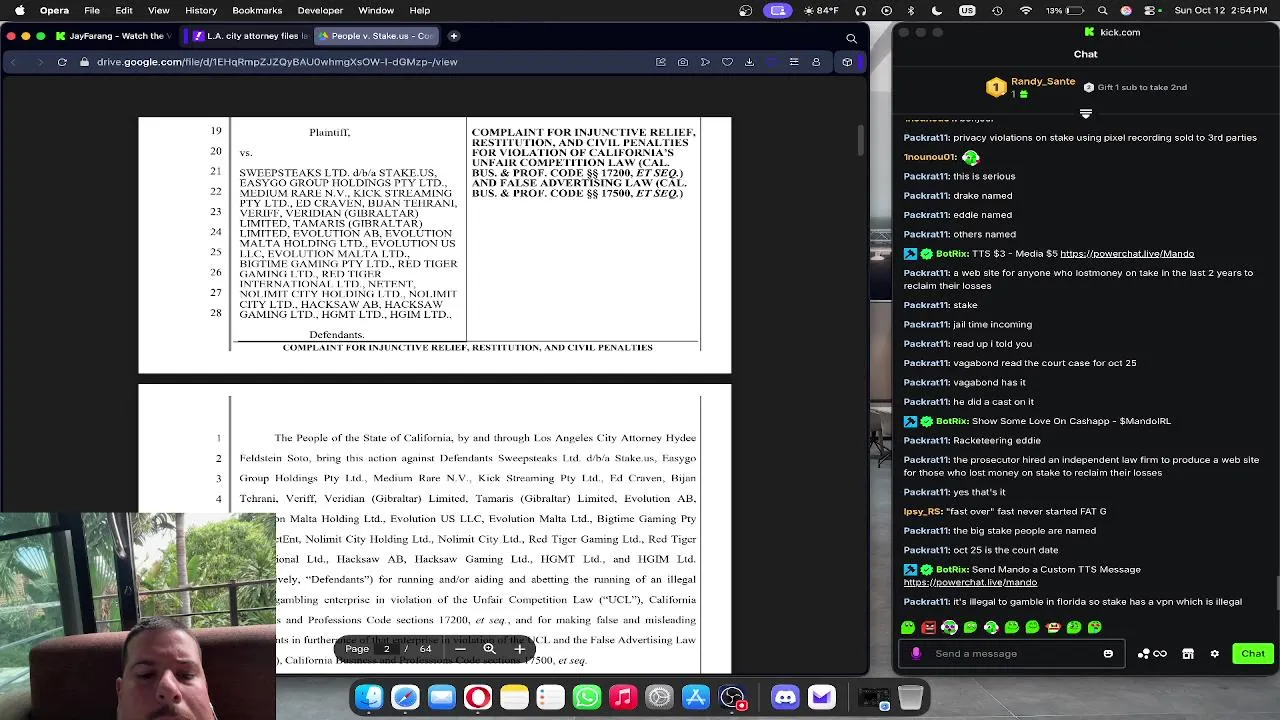Open powerchat.live/Mando link near TTS $3

1127,254
